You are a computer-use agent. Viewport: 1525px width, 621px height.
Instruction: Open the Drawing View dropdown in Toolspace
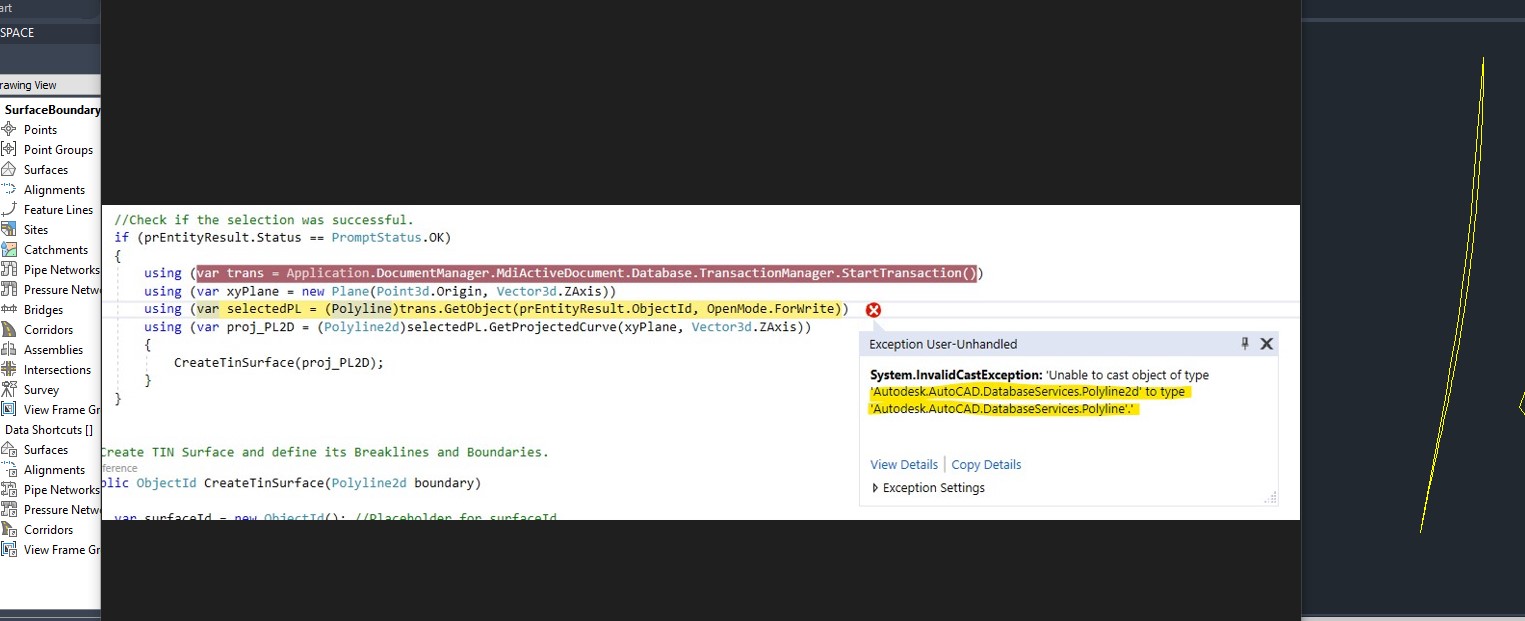pyautogui.click(x=50, y=85)
